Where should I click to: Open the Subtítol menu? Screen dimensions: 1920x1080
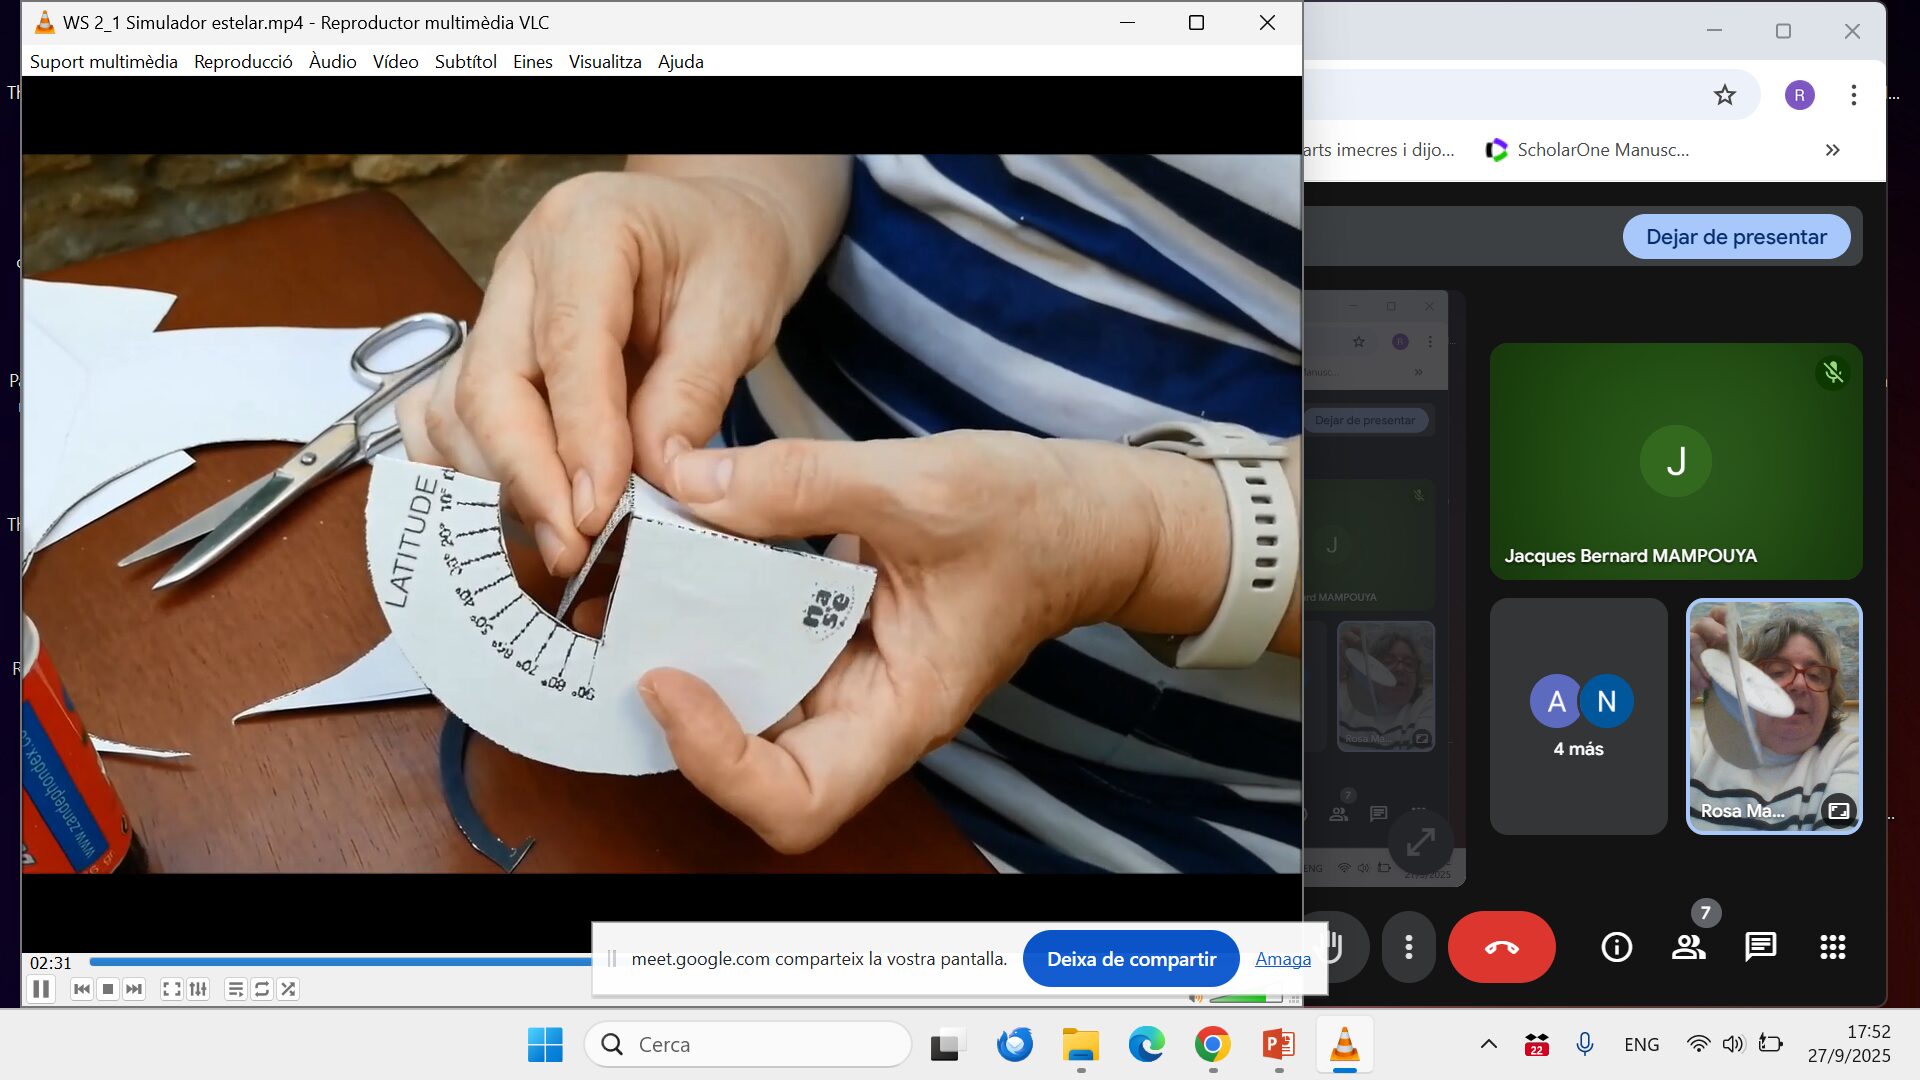[x=465, y=62]
